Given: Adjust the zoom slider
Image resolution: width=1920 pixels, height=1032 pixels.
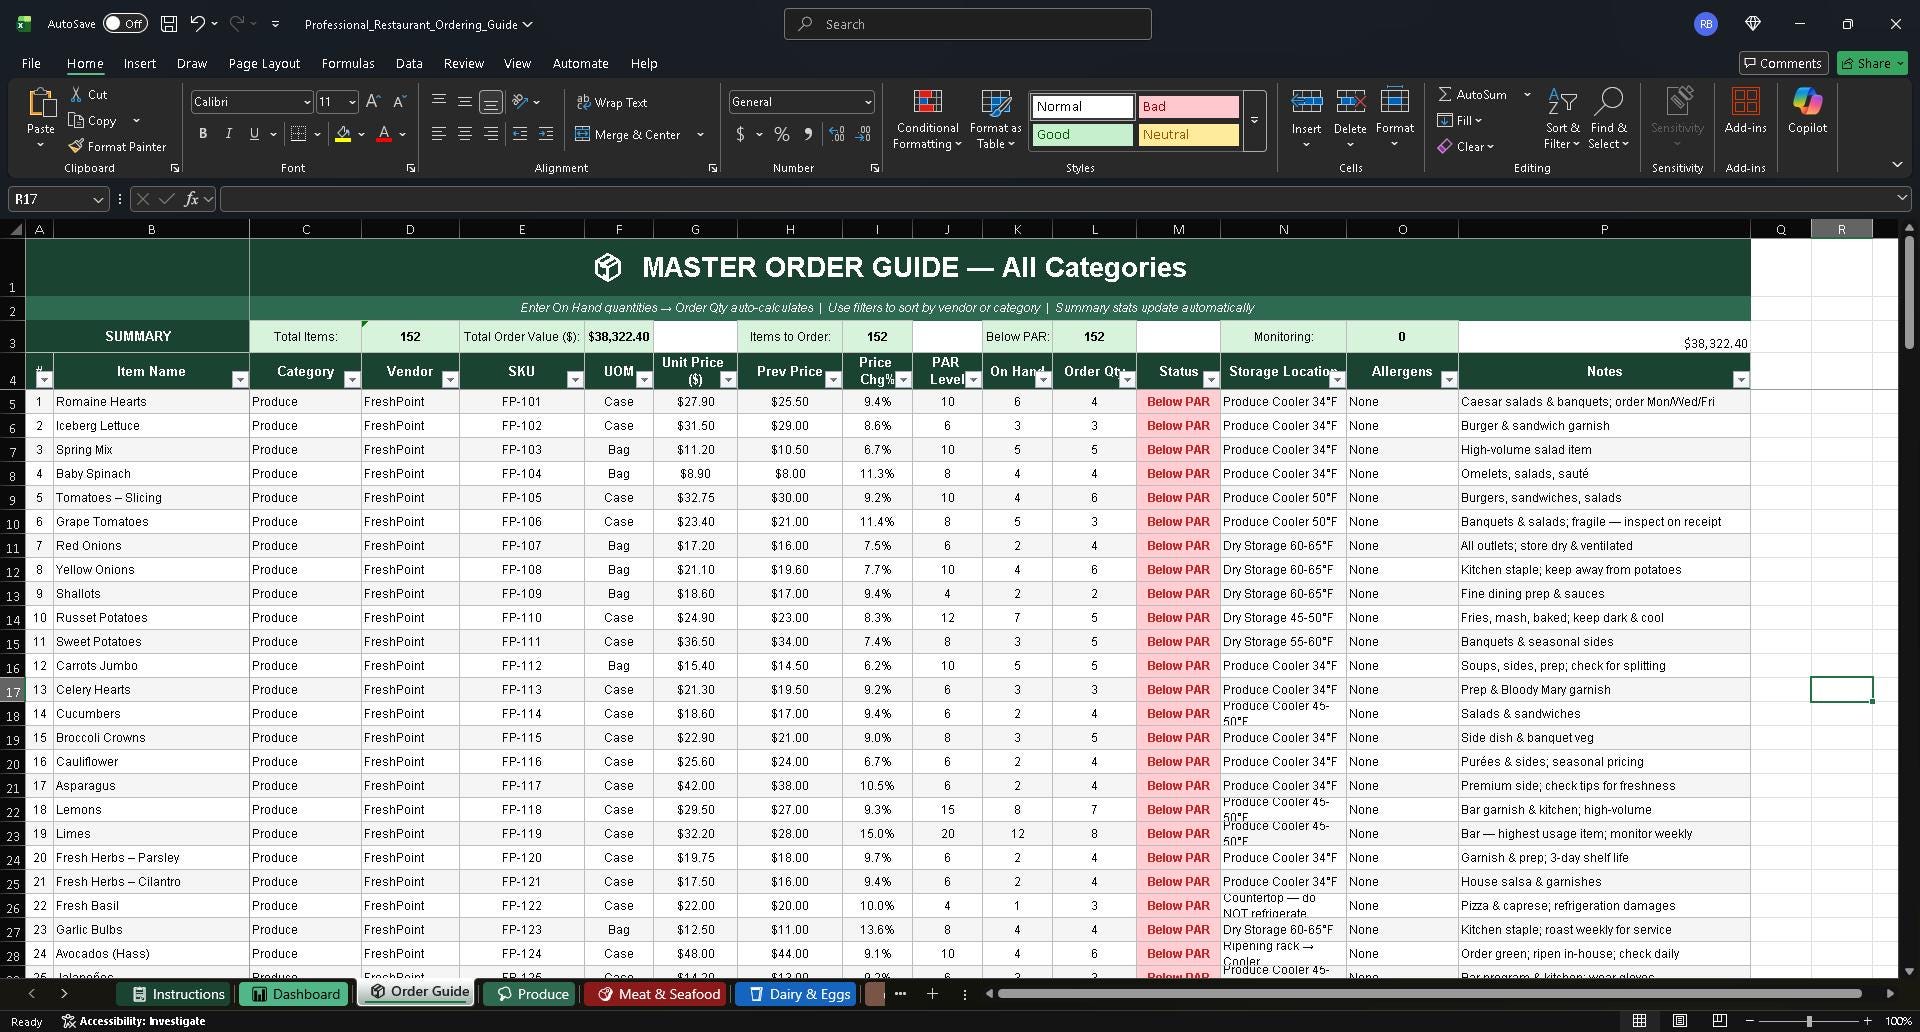Looking at the screenshot, I should pyautogui.click(x=1809, y=1021).
